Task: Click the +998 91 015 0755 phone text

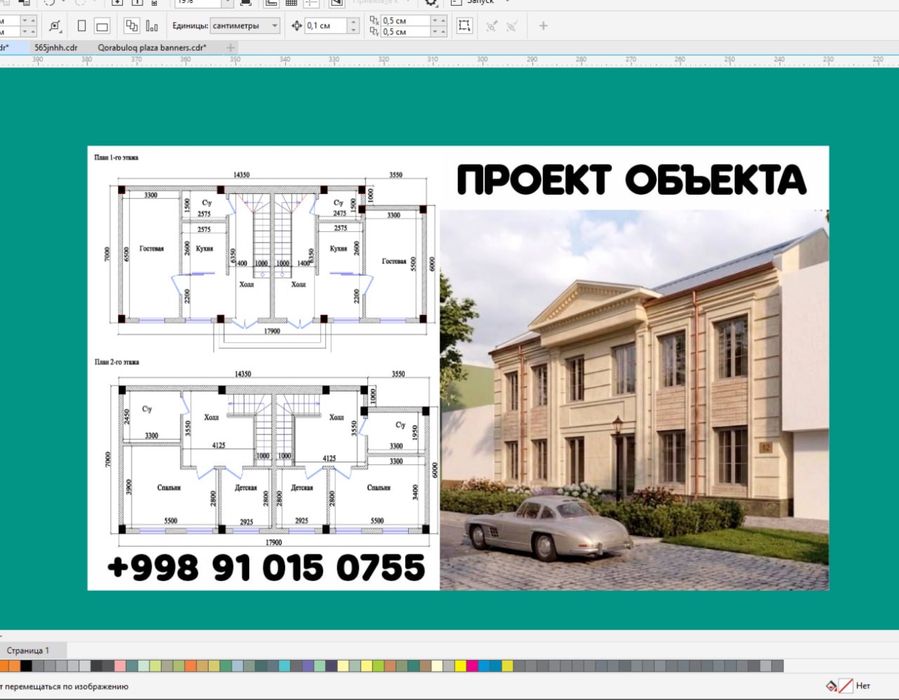Action: [267, 568]
